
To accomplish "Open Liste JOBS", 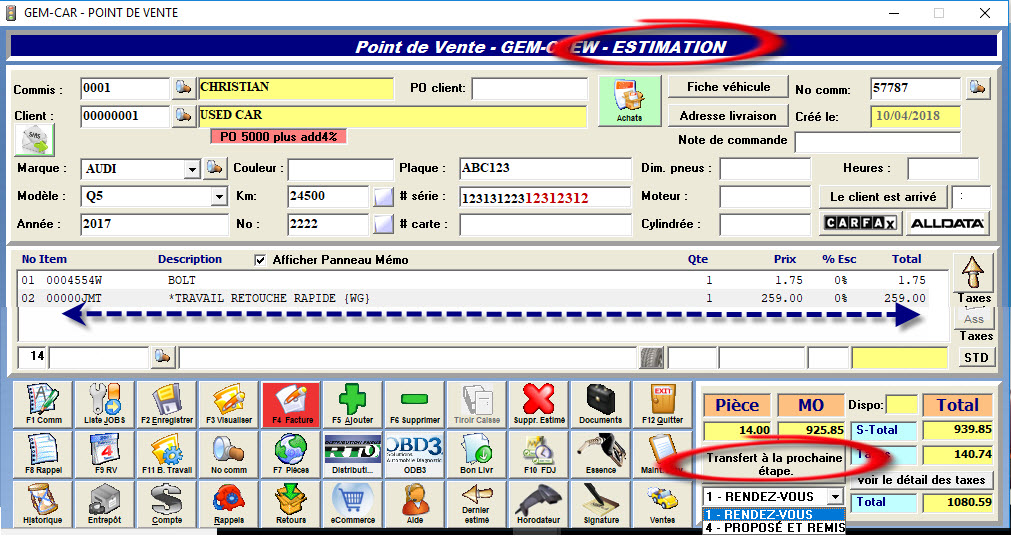I will pyautogui.click(x=104, y=404).
